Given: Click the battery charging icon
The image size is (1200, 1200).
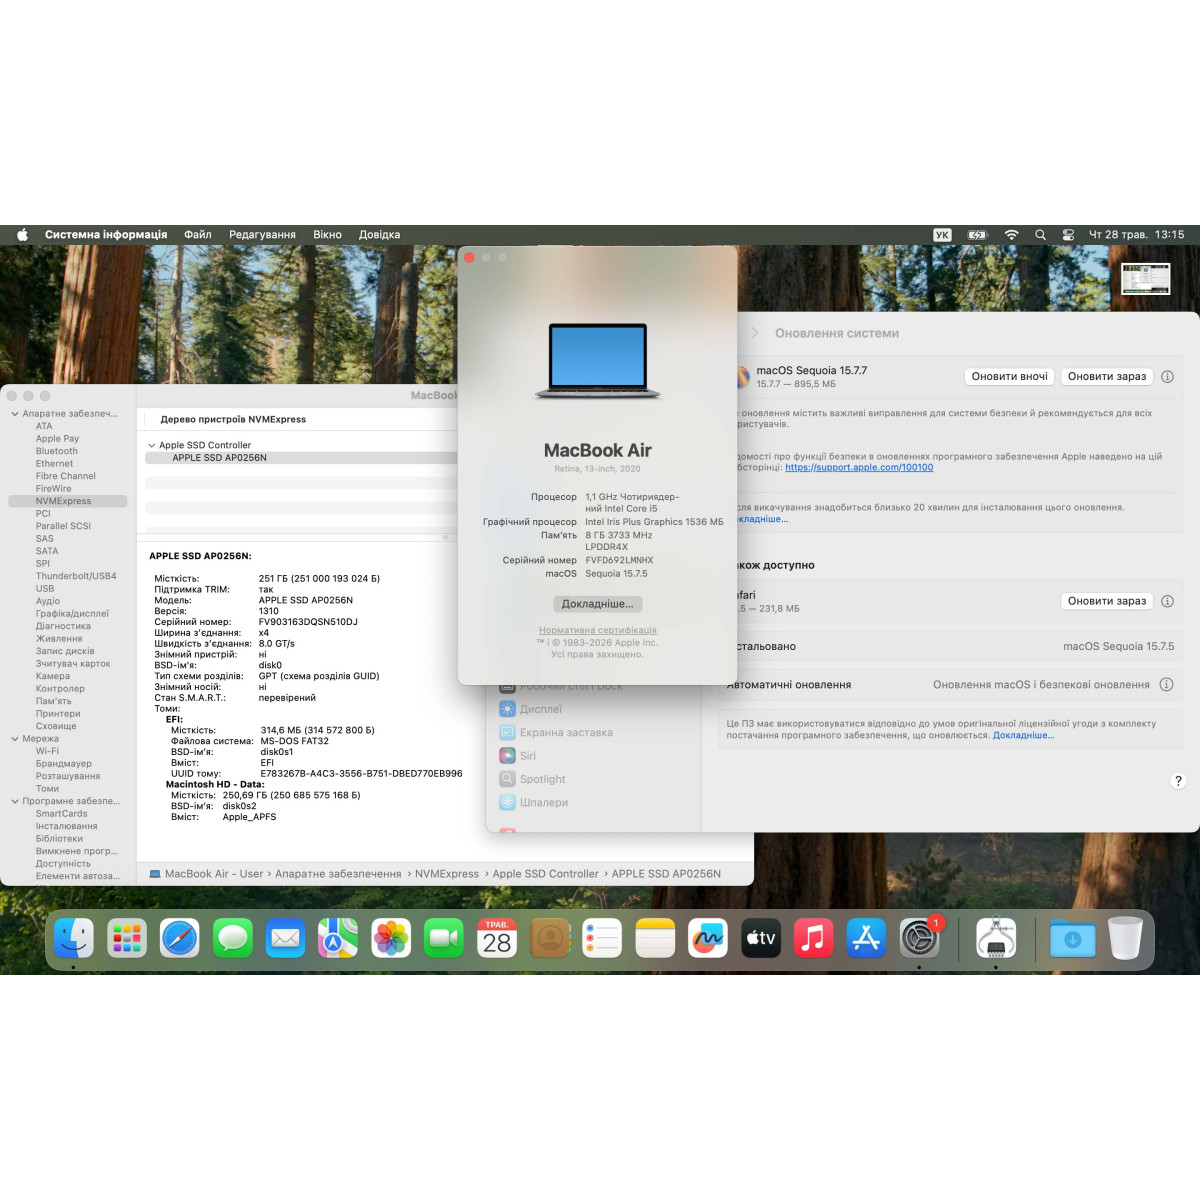Looking at the screenshot, I should pos(977,235).
